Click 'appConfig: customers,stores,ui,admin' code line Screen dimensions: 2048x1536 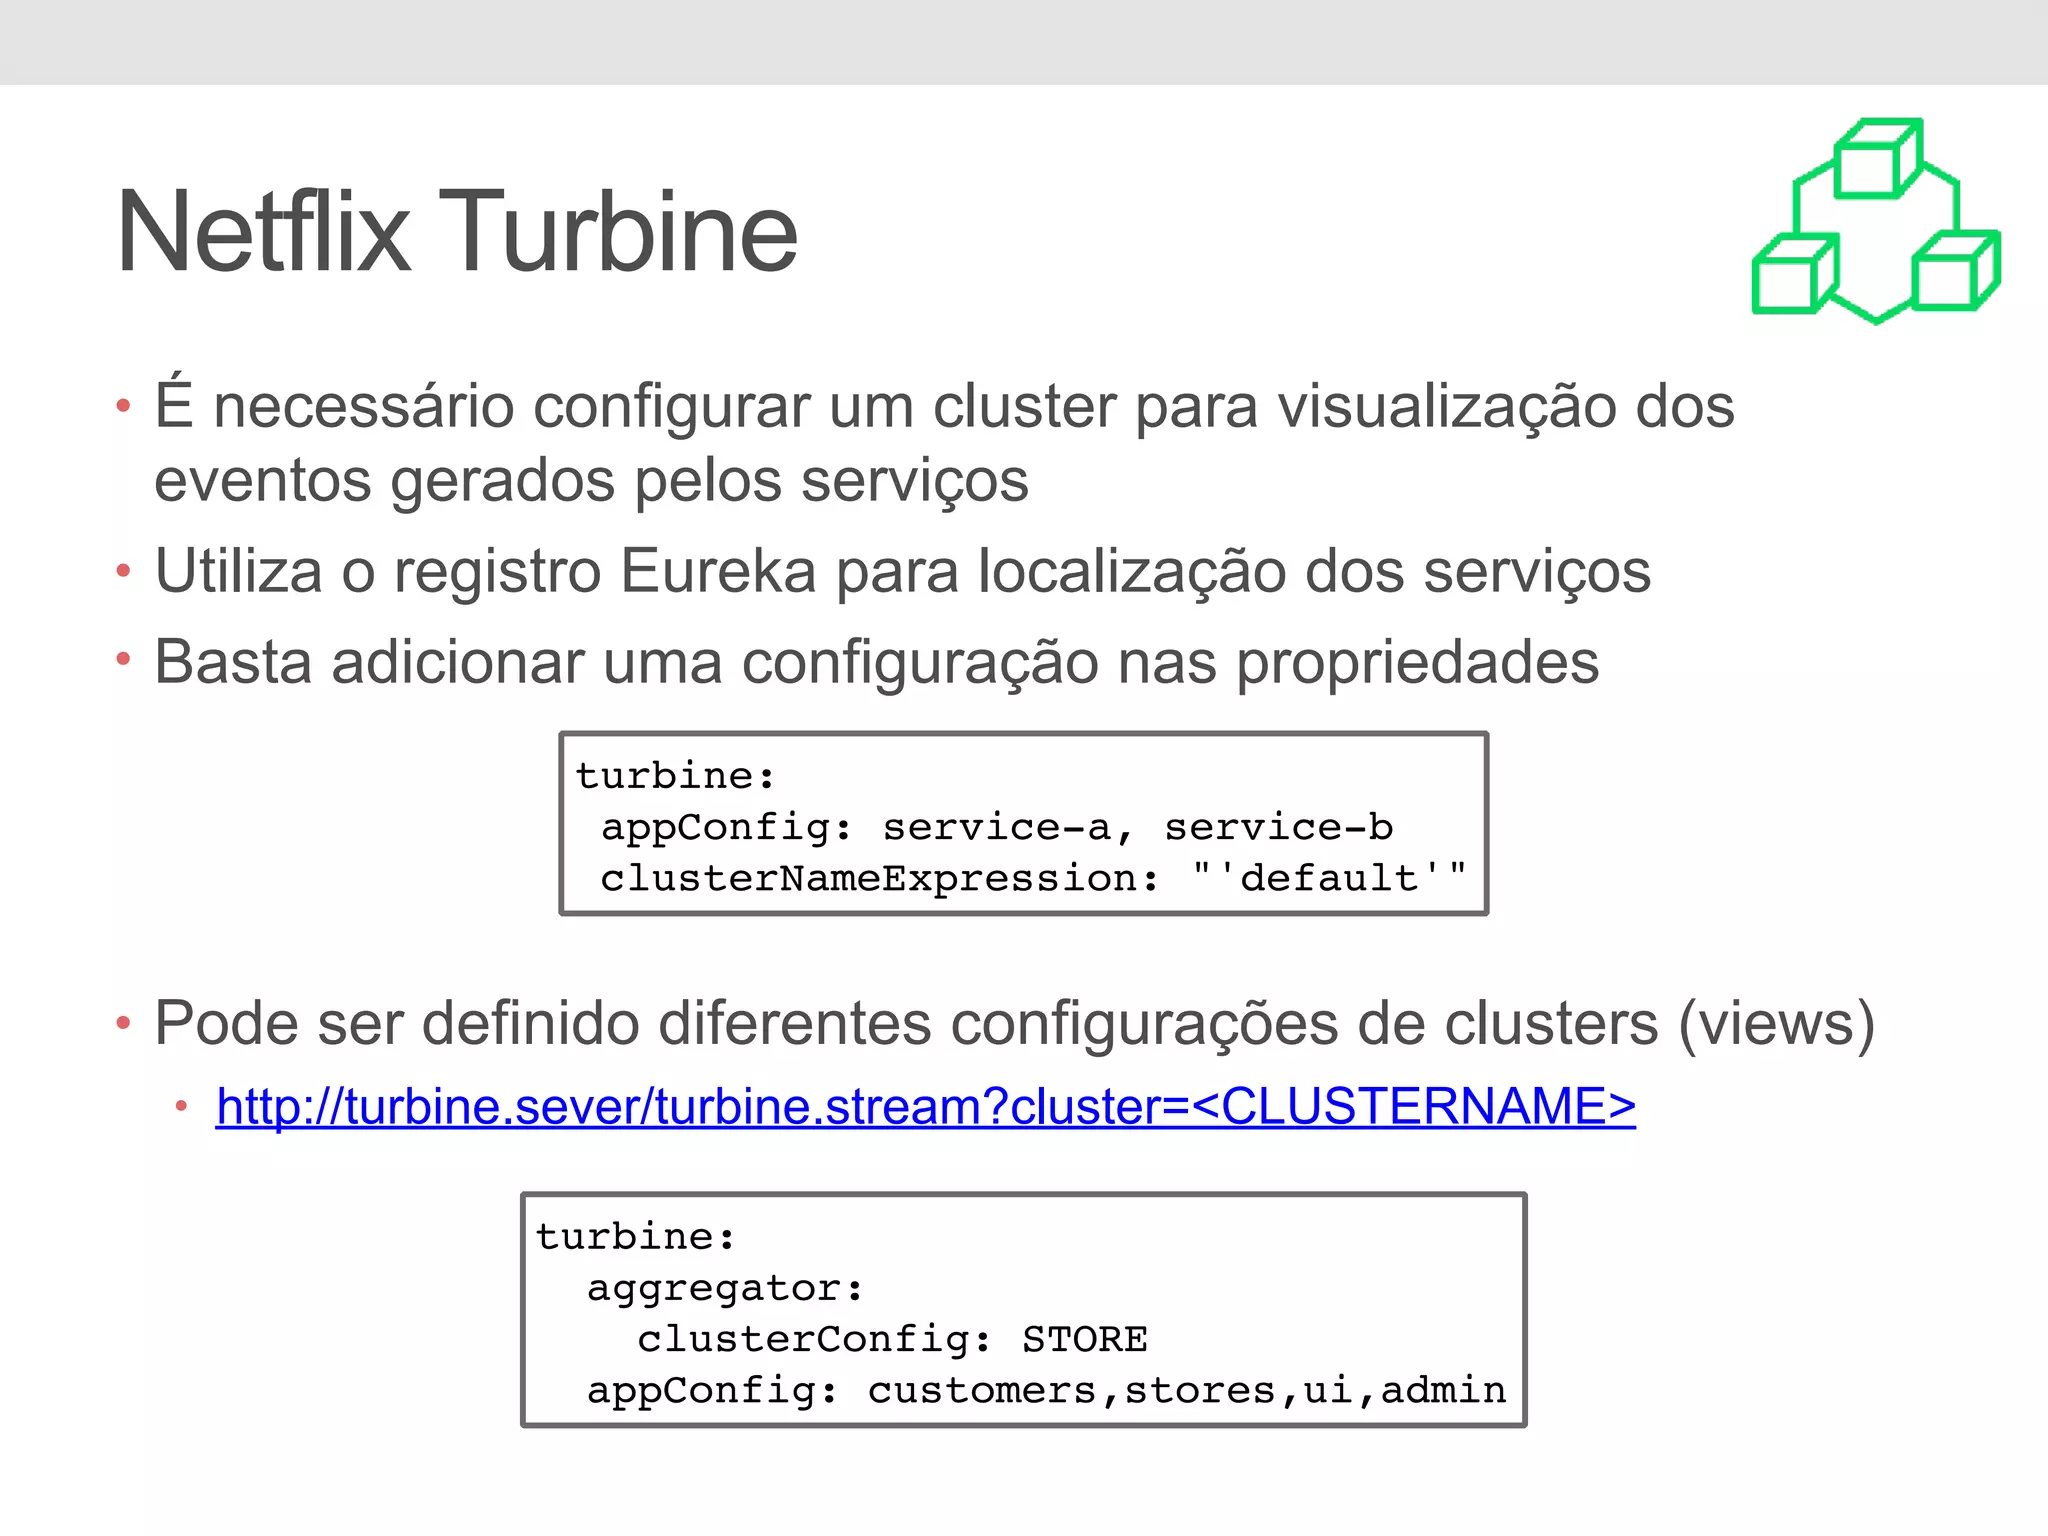[1046, 1391]
